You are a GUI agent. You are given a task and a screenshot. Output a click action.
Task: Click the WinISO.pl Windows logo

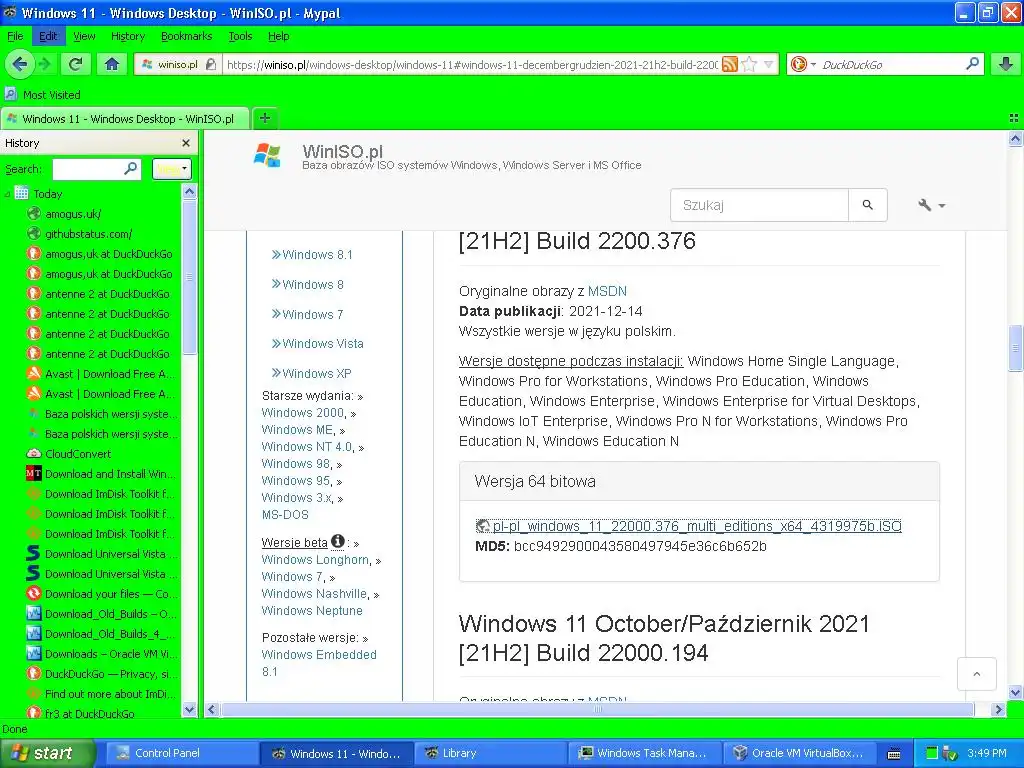(x=267, y=155)
